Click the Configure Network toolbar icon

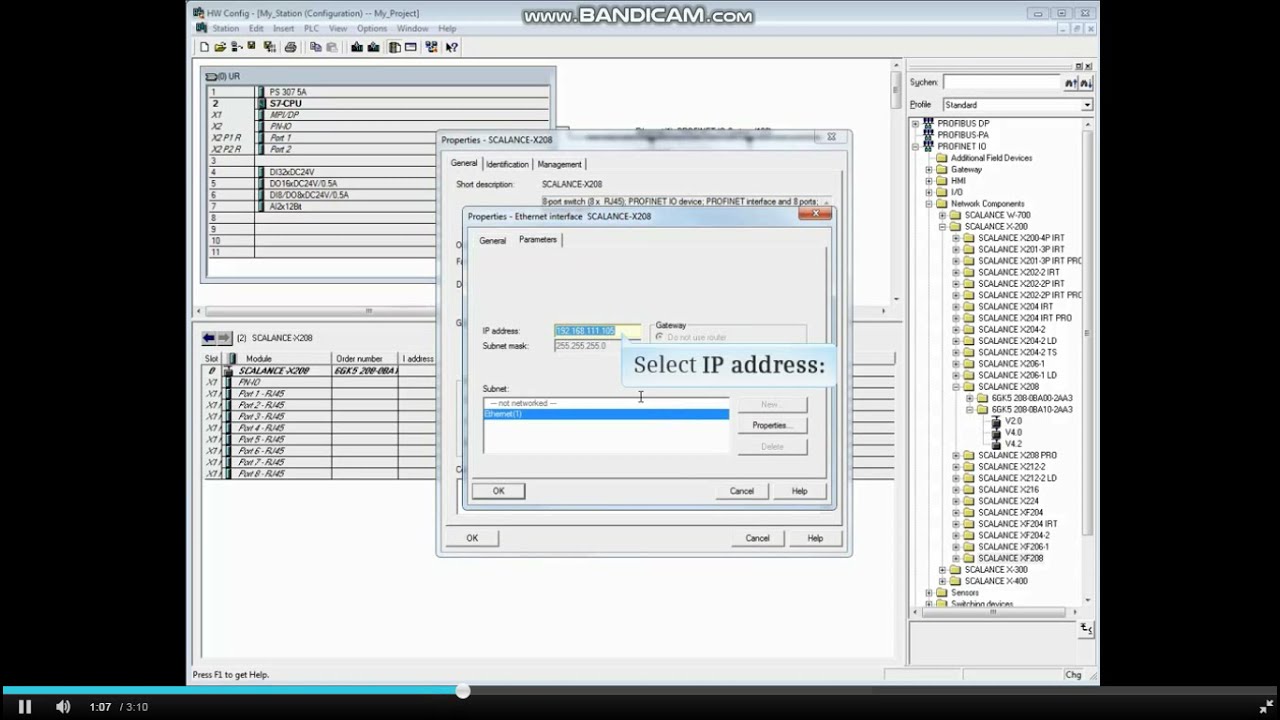431,46
